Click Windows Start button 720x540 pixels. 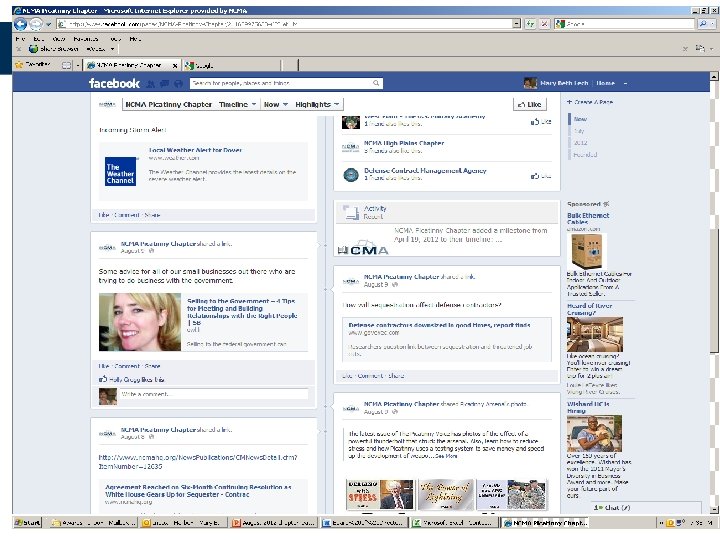pyautogui.click(x=27, y=523)
